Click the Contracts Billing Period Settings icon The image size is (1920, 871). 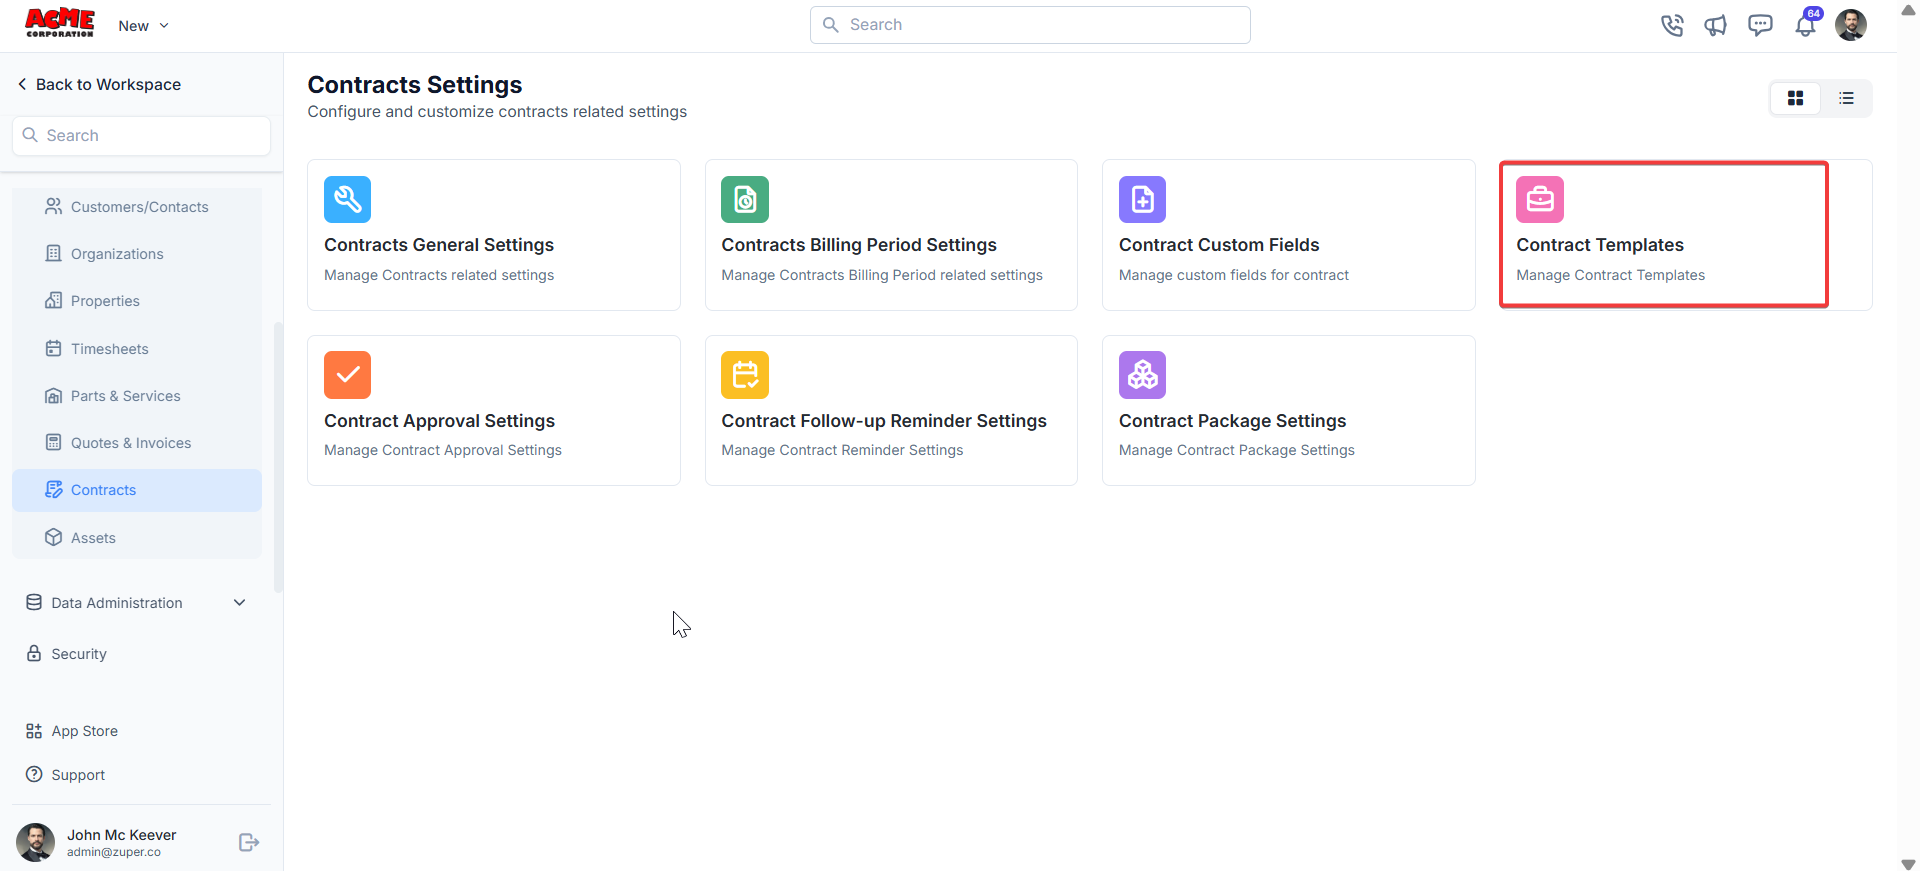click(745, 200)
